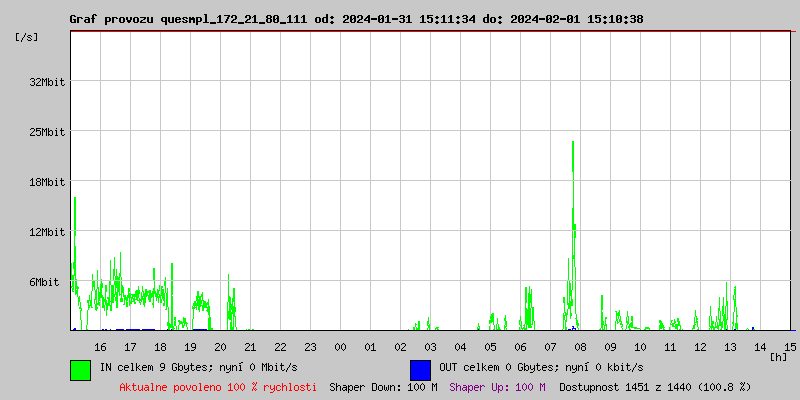Select the 25Mbit y-axis label
This screenshot has height=400, width=800.
47,132
